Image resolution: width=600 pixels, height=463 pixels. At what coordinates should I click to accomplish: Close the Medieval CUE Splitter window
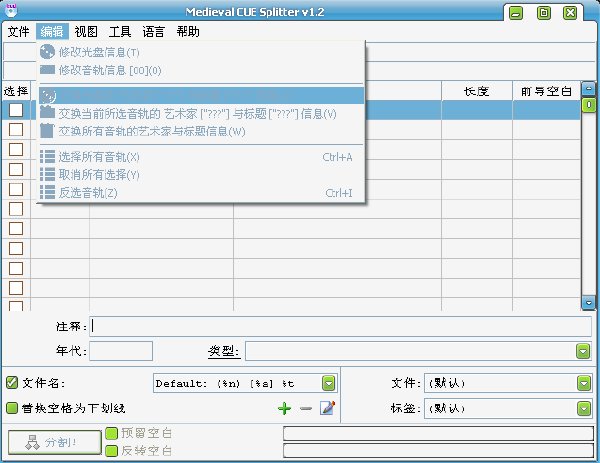click(x=570, y=13)
